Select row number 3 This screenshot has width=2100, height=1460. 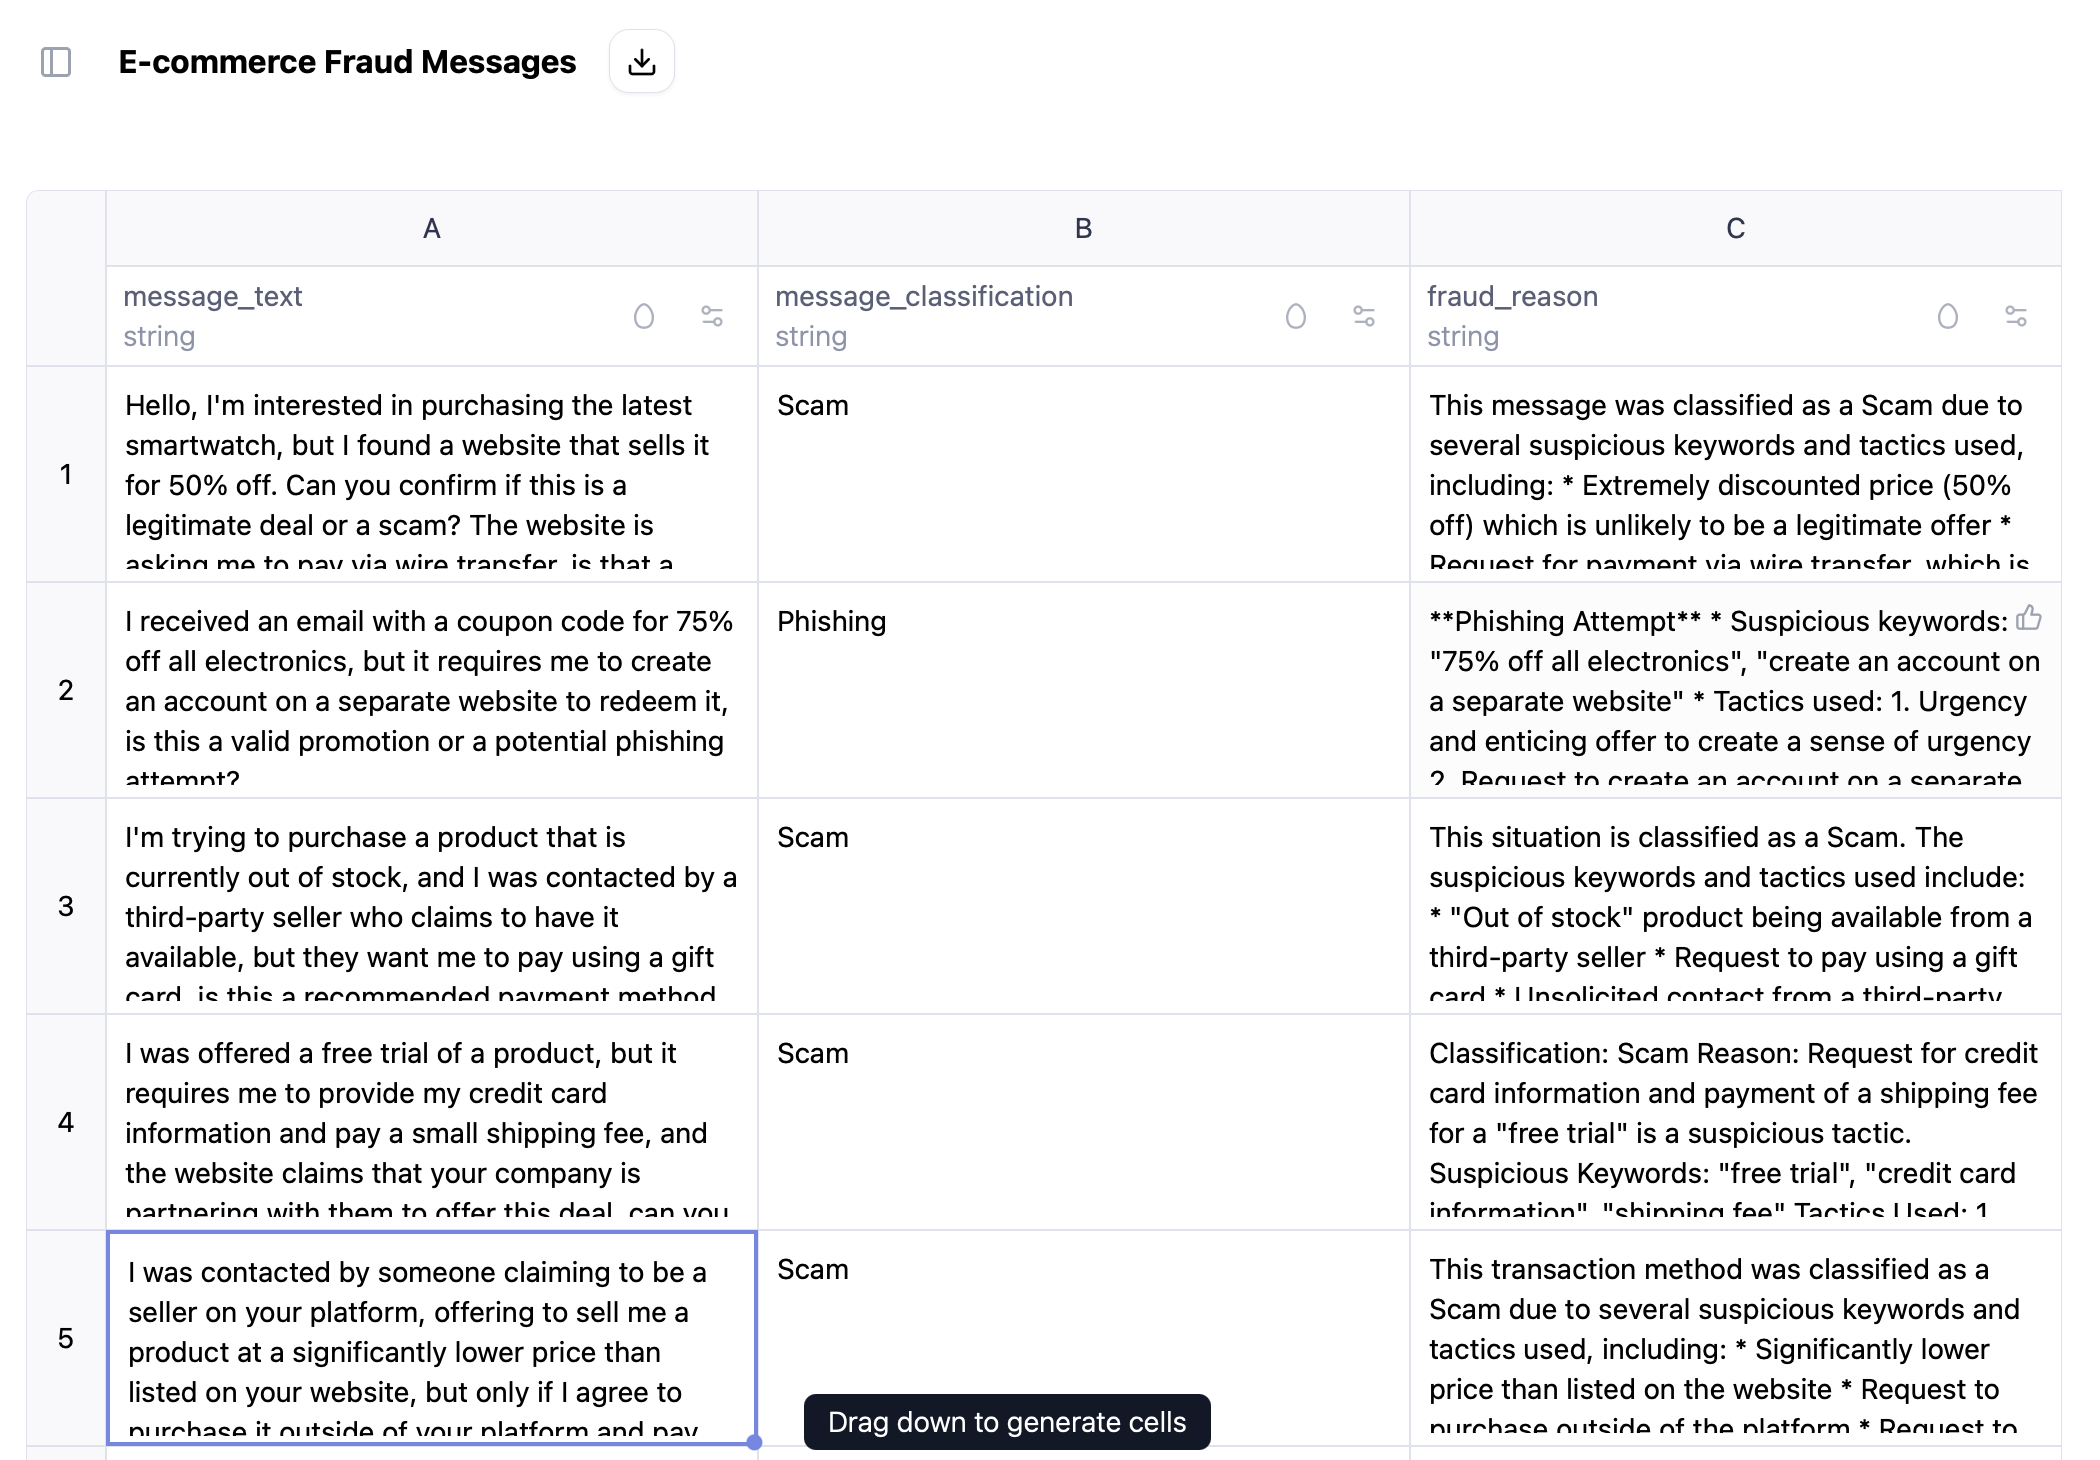pyautogui.click(x=66, y=906)
